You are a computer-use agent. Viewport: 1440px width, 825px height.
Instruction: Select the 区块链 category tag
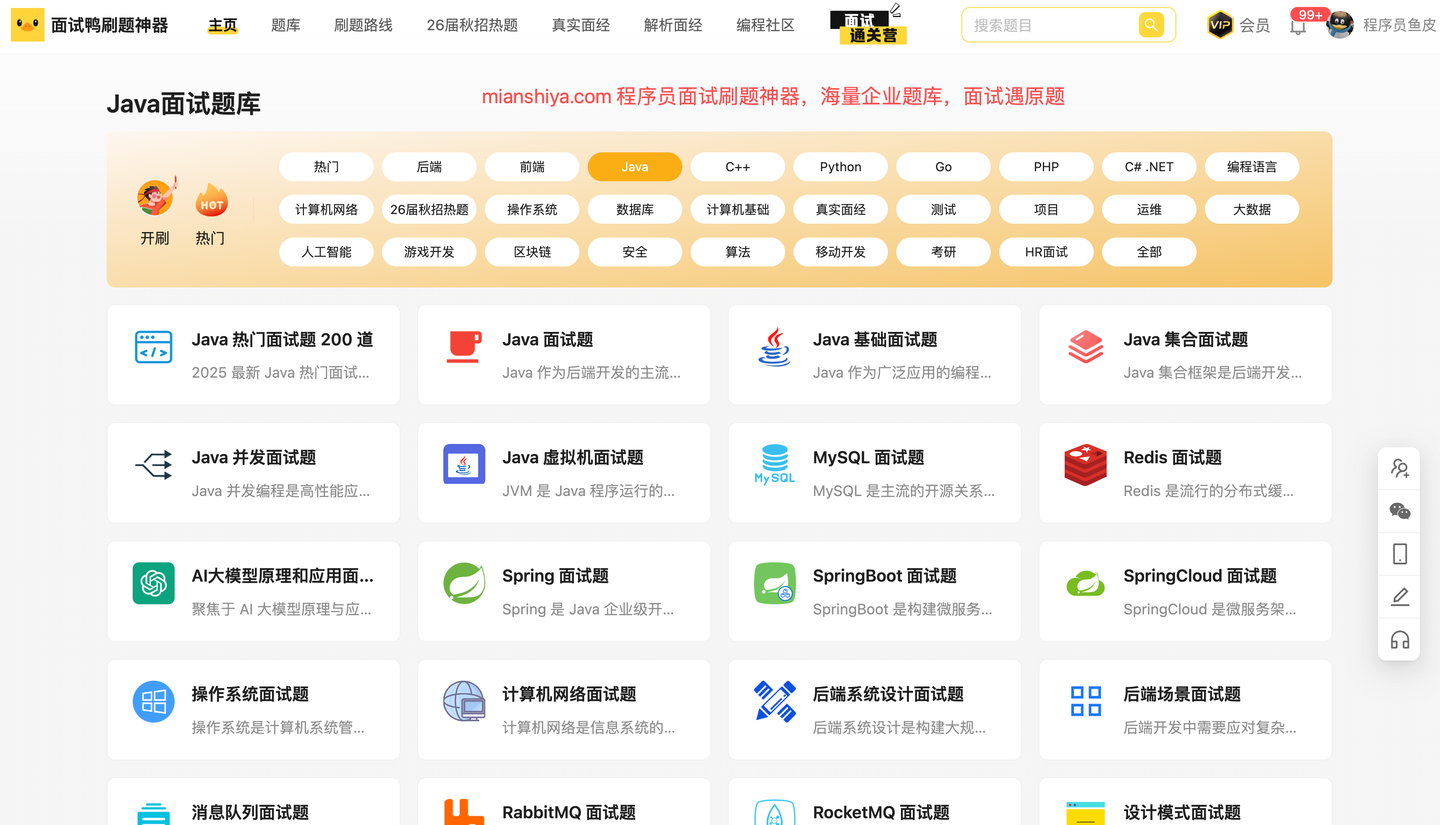point(532,252)
